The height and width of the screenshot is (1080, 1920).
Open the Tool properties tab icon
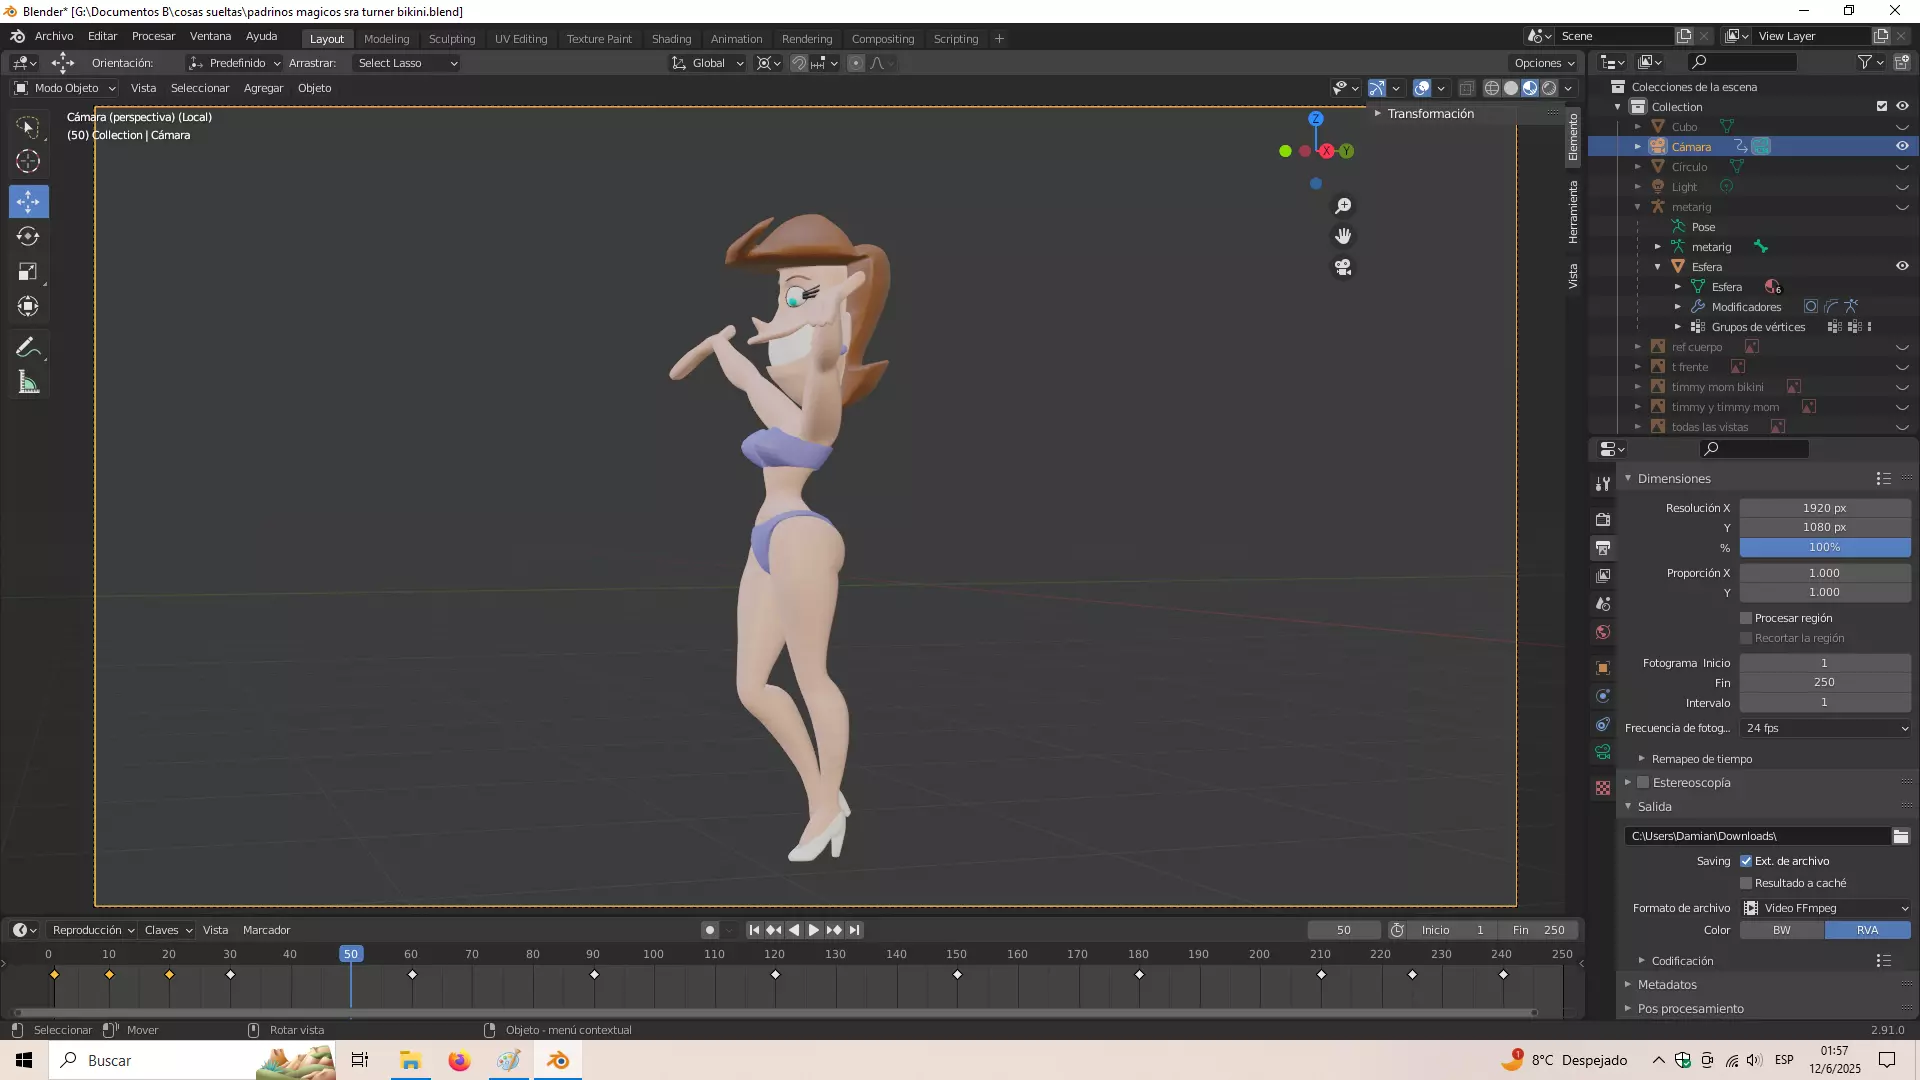[x=1603, y=484]
